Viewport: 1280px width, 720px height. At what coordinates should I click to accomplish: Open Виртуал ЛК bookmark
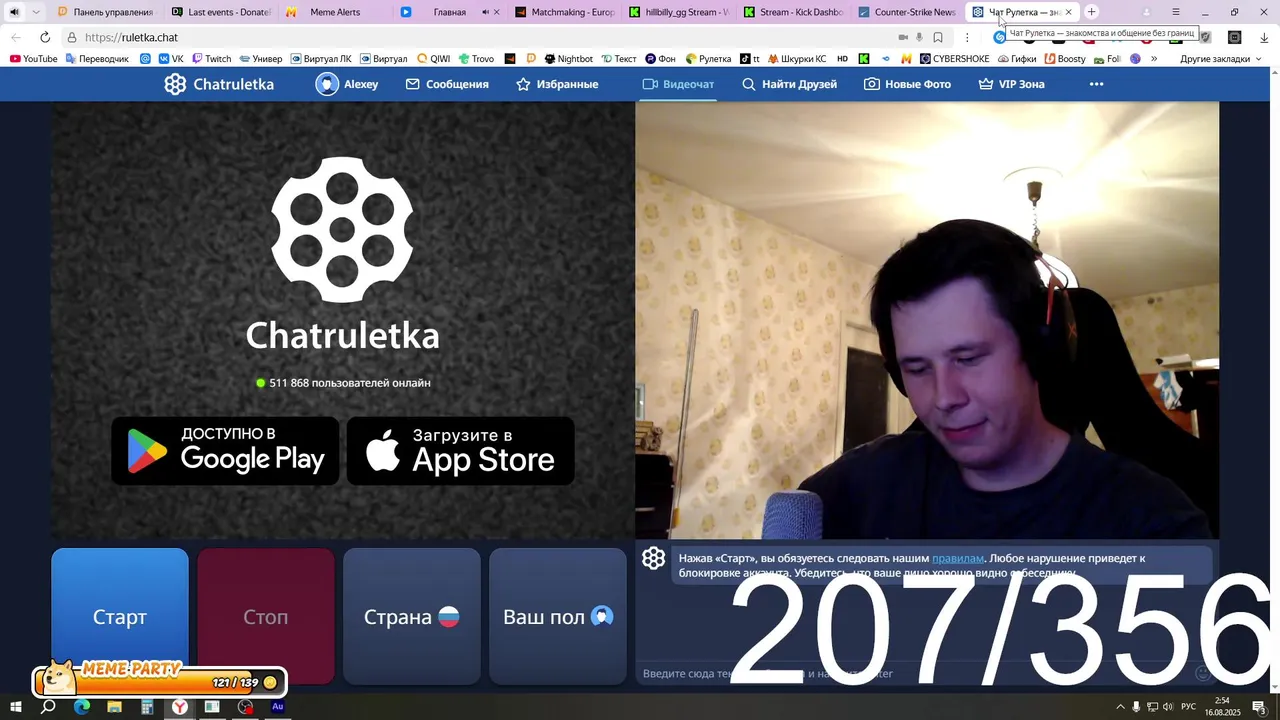point(320,59)
